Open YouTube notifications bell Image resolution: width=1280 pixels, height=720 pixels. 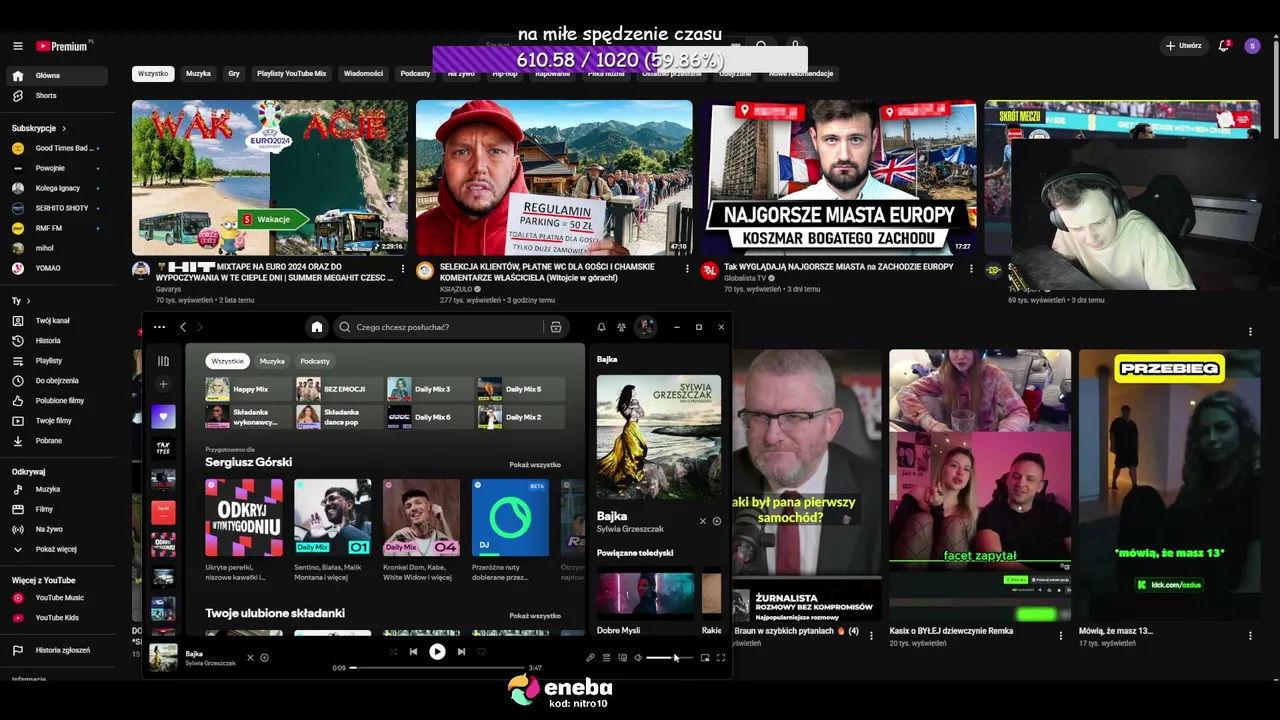[x=1223, y=46]
